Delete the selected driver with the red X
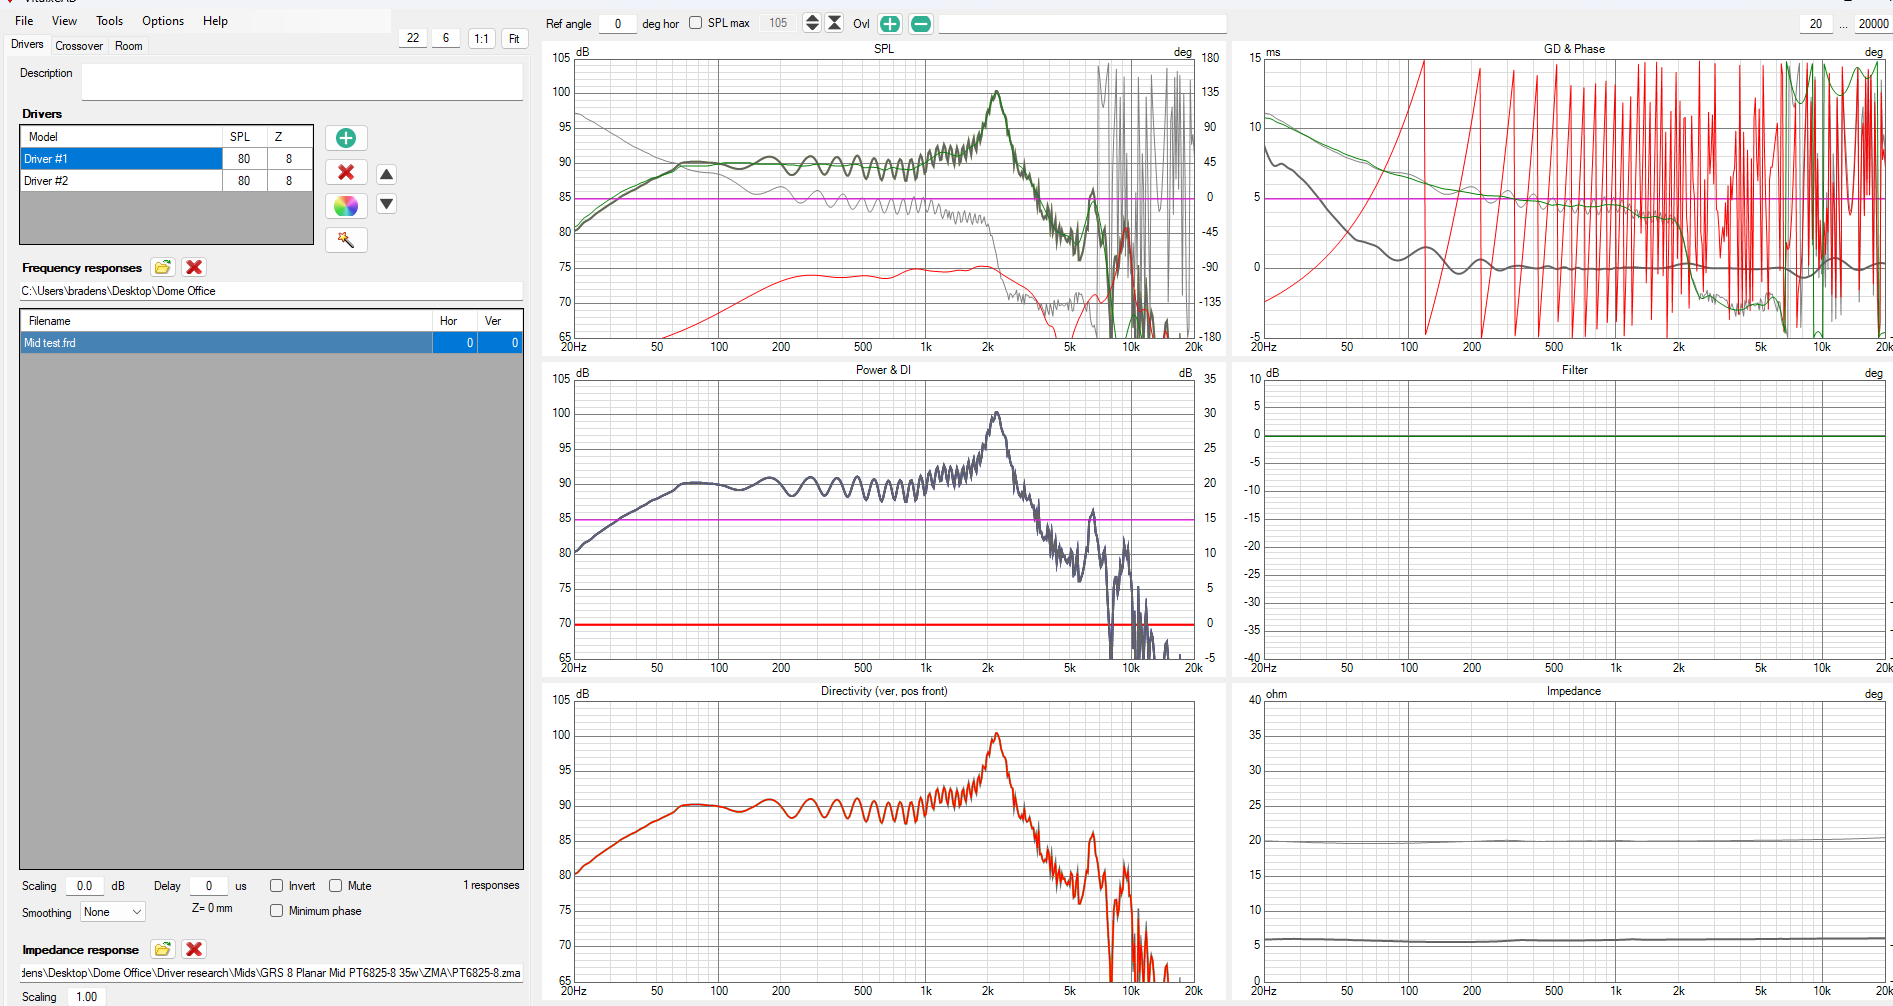The height and width of the screenshot is (1006, 1893). click(346, 172)
